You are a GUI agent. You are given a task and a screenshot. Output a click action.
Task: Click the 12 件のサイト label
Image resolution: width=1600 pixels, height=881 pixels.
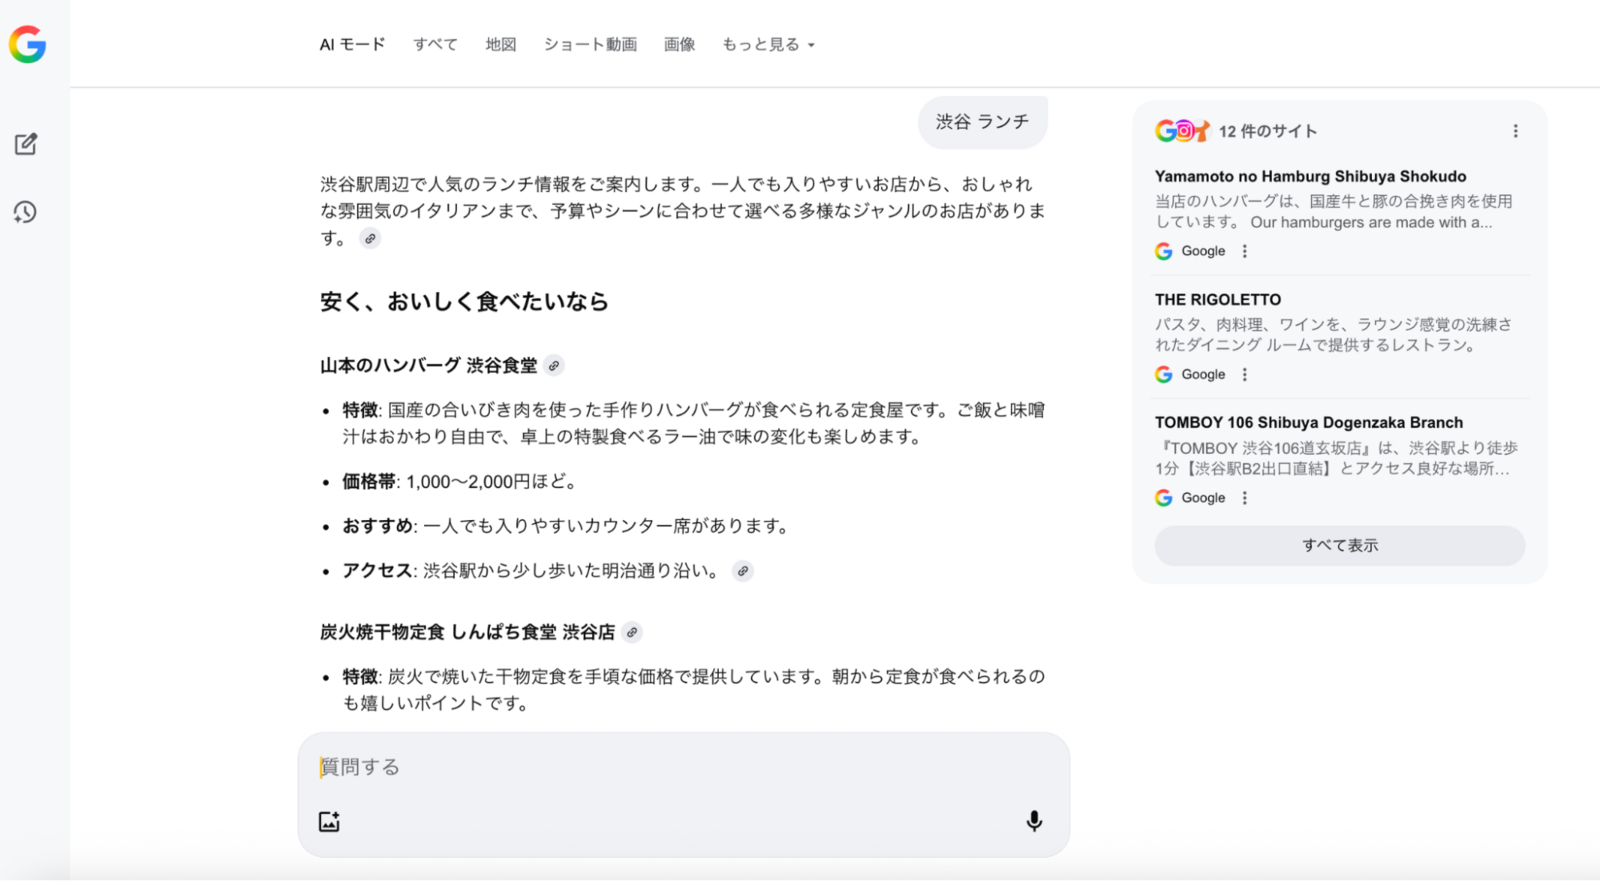1267,131
